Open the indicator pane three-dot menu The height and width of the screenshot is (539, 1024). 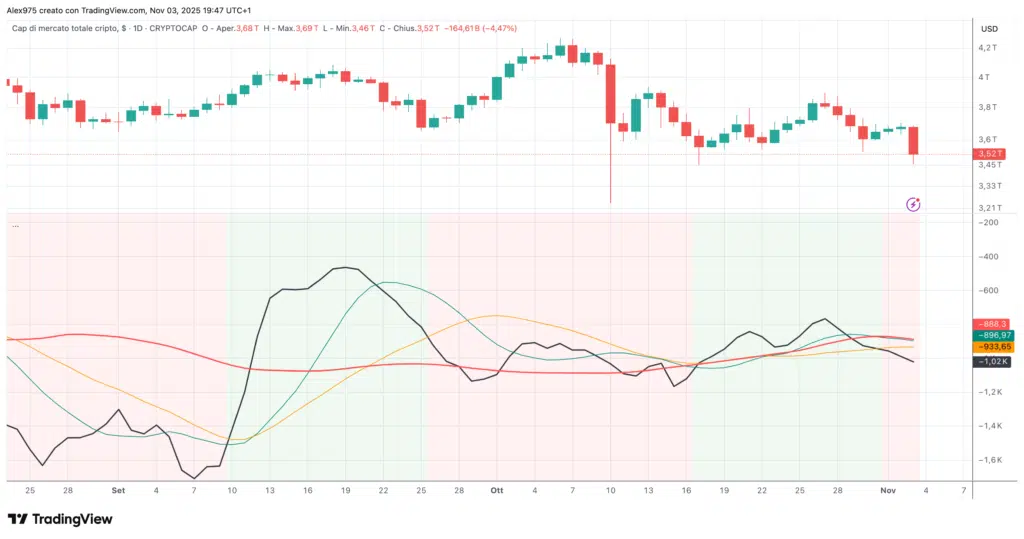(x=15, y=226)
